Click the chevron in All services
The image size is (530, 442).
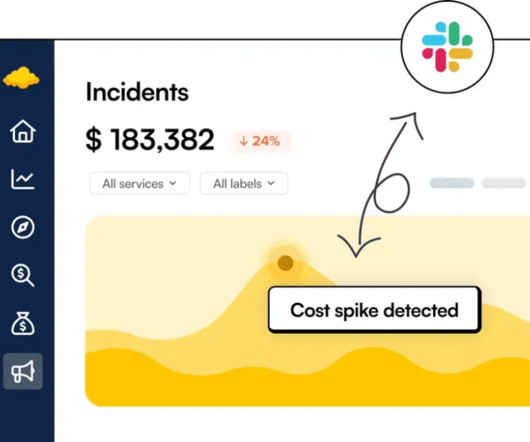173,183
